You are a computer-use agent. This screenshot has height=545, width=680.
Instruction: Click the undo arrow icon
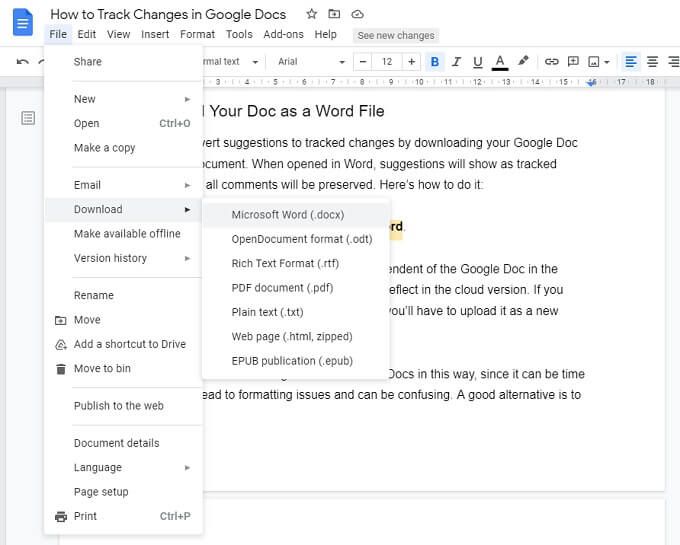coord(23,62)
